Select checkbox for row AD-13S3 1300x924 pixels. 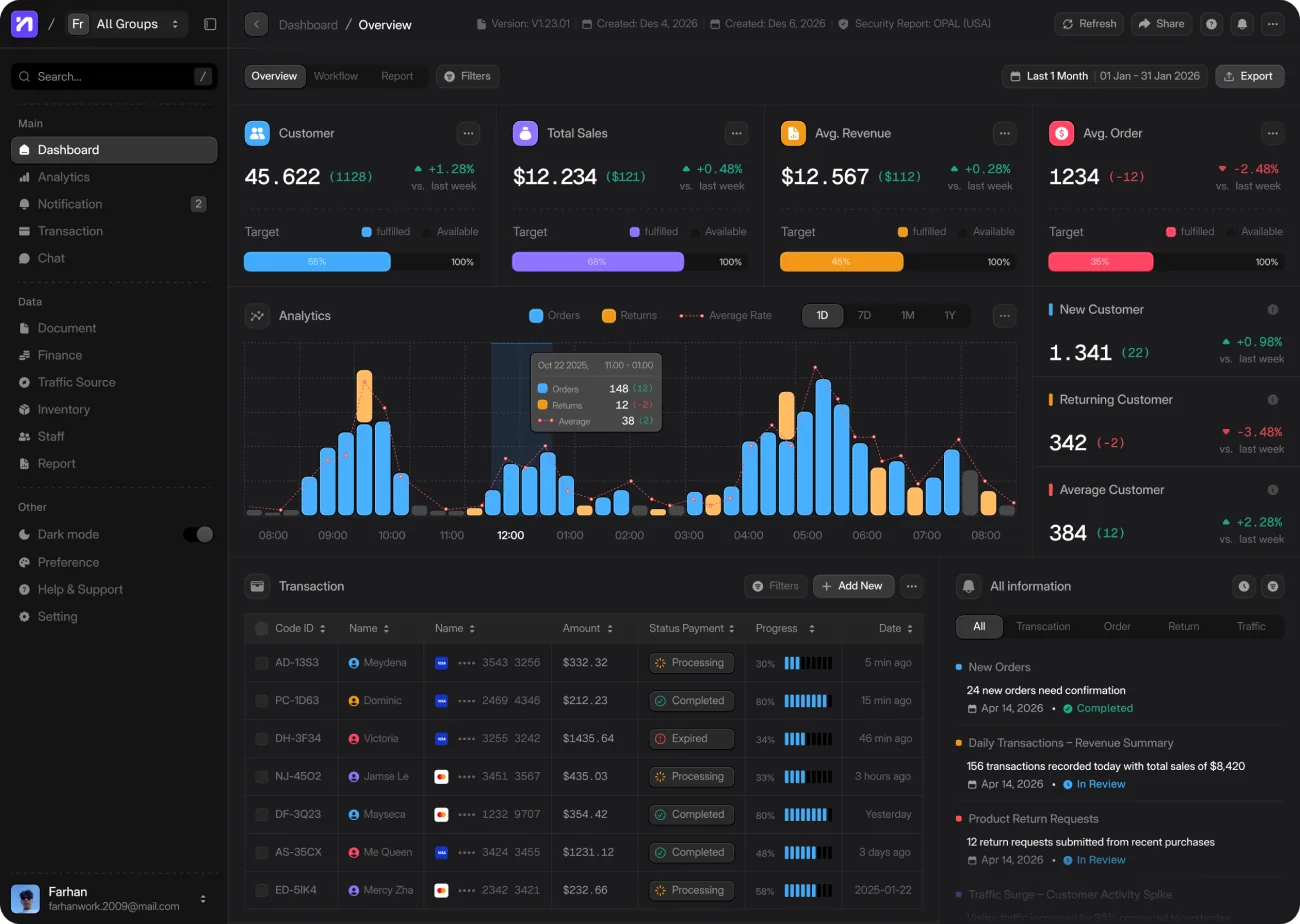tap(262, 663)
